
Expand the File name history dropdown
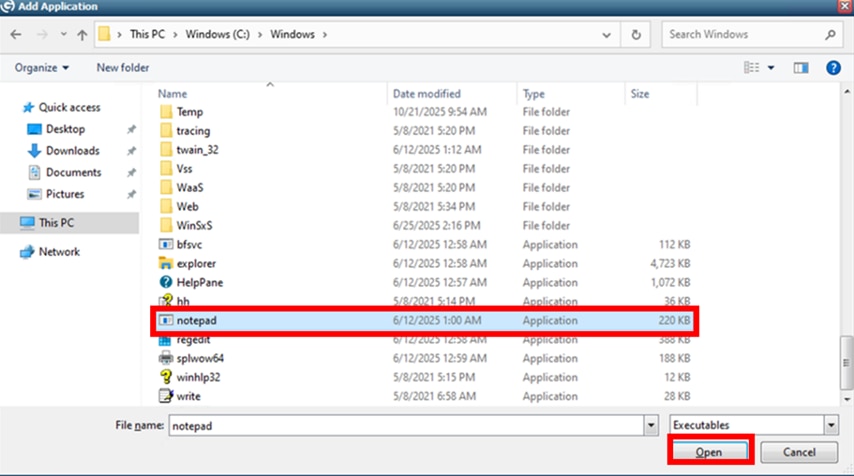click(x=649, y=426)
